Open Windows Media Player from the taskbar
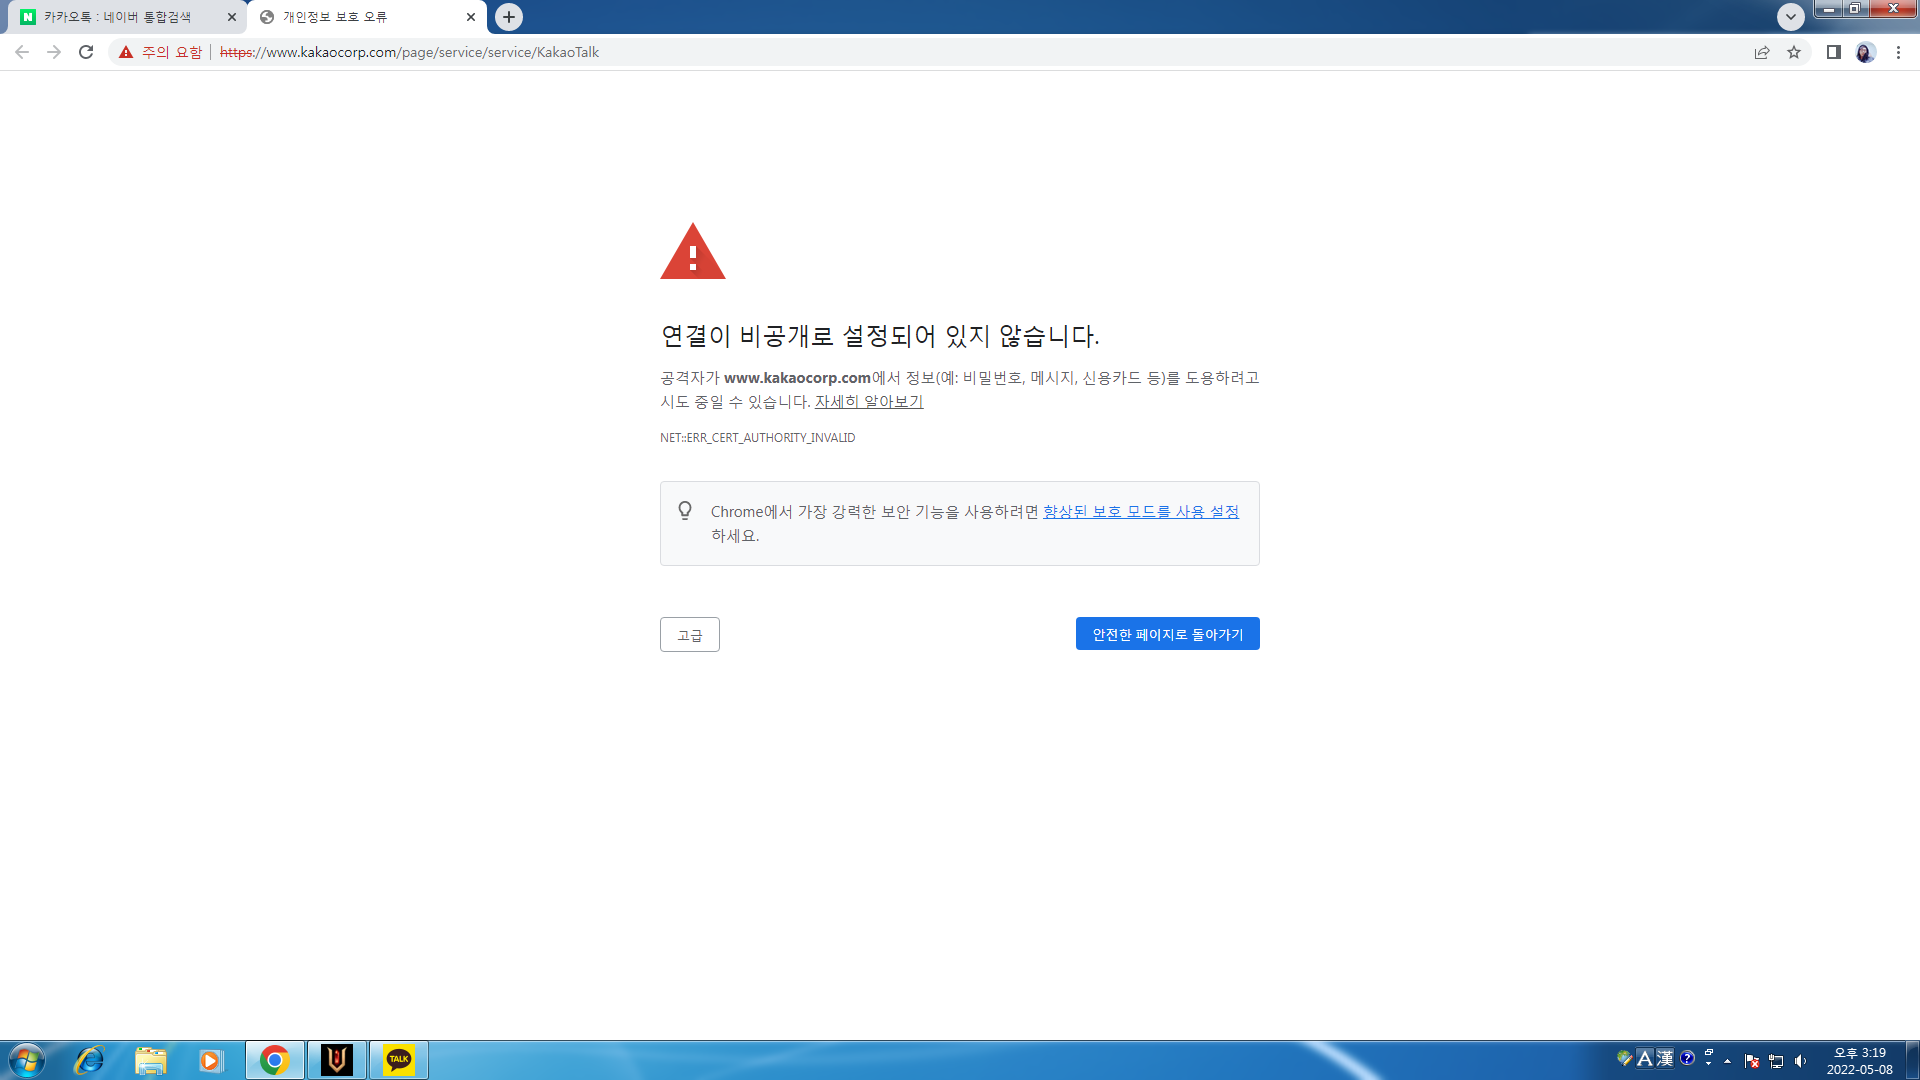Viewport: 1920px width, 1080px height. tap(210, 1060)
